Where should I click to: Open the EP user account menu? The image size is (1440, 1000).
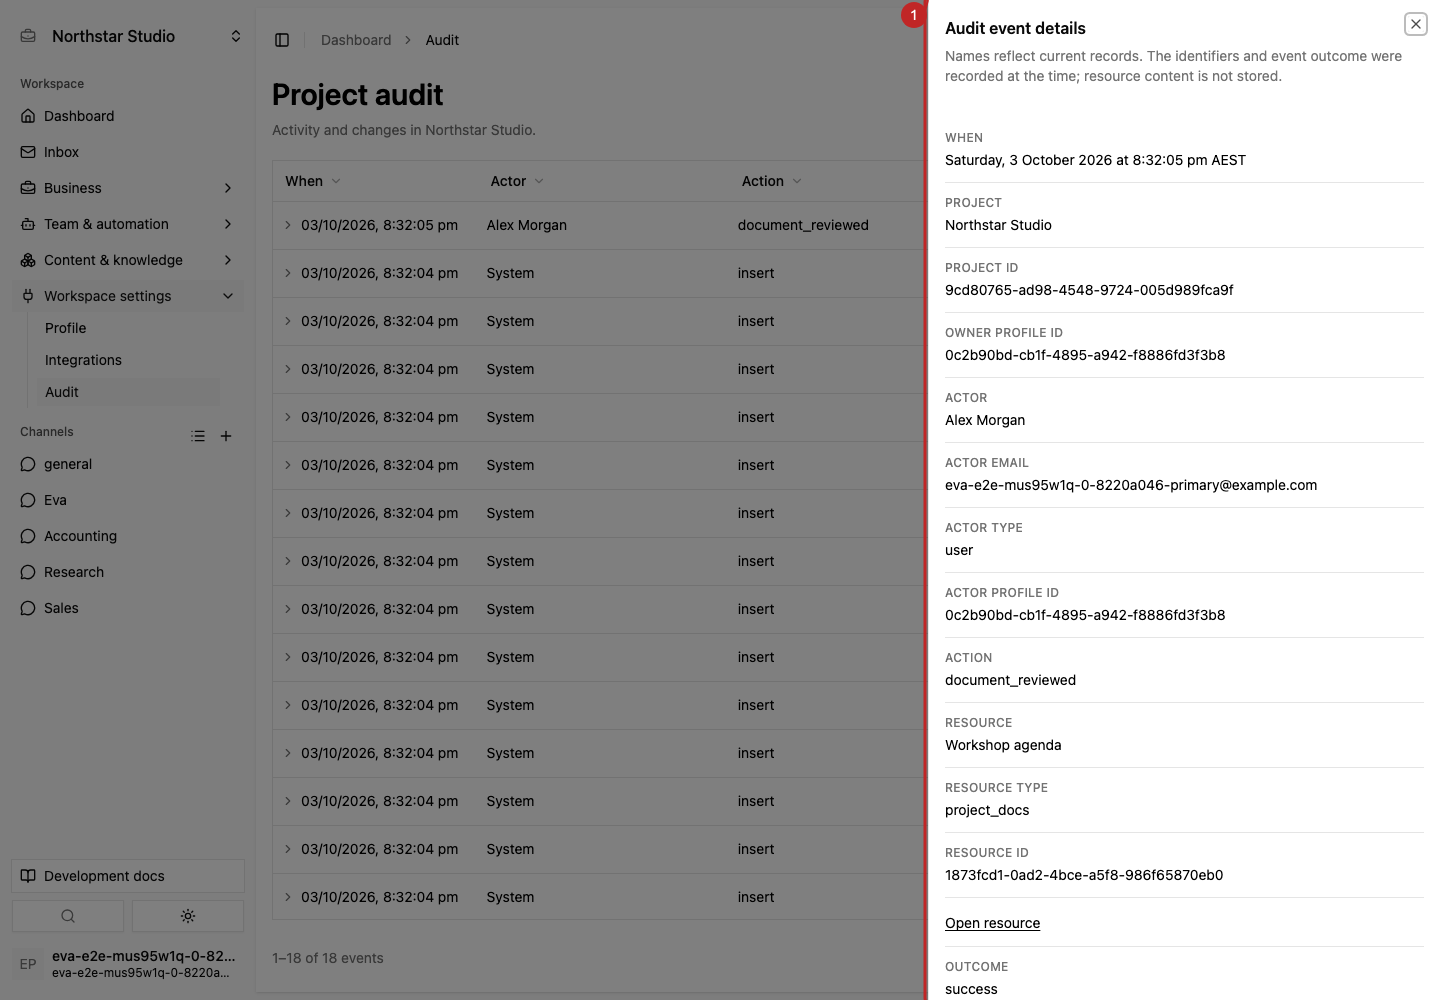(128, 964)
